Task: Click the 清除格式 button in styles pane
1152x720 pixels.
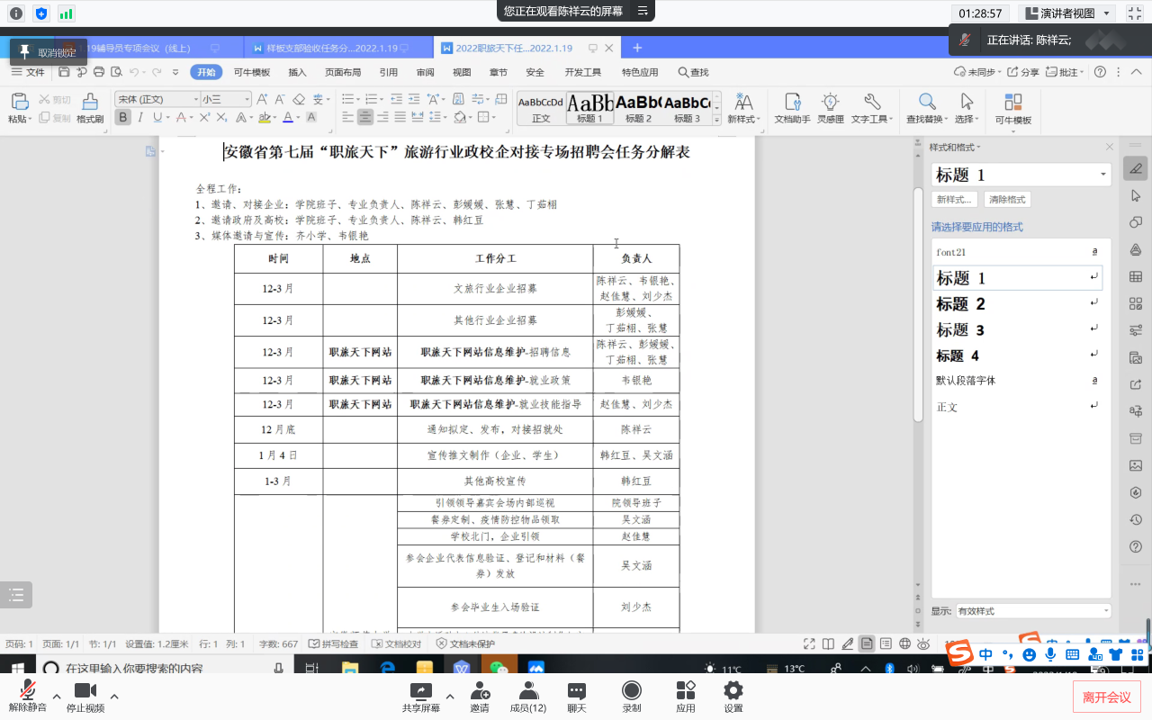Action: (x=1006, y=200)
